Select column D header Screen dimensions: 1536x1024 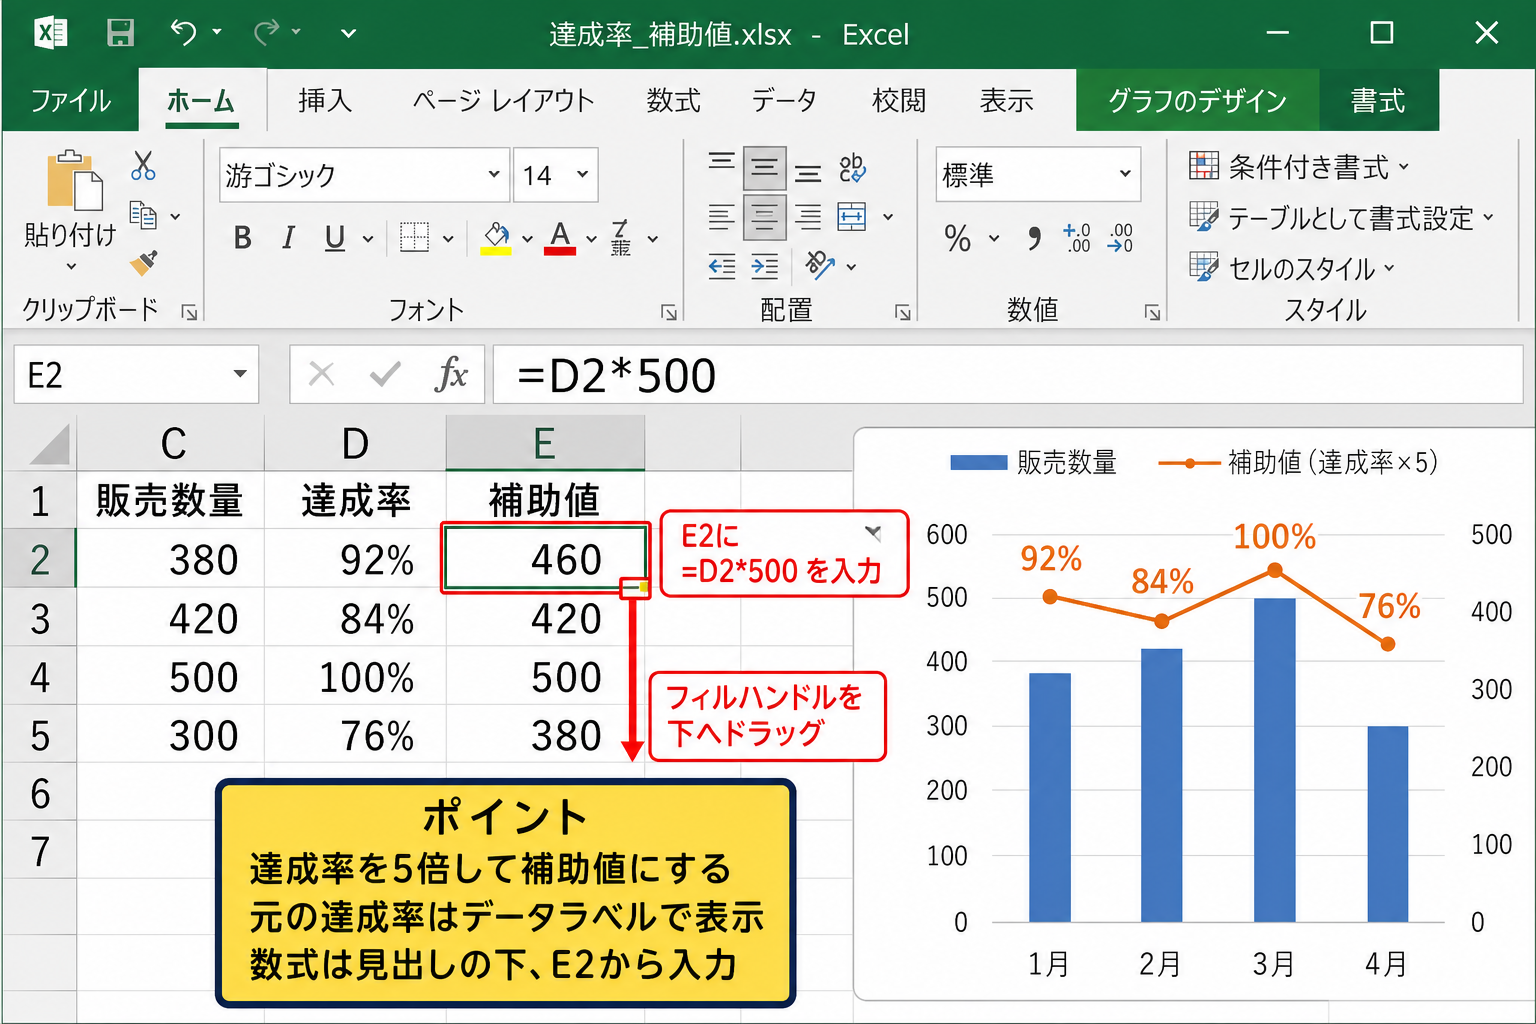355,443
